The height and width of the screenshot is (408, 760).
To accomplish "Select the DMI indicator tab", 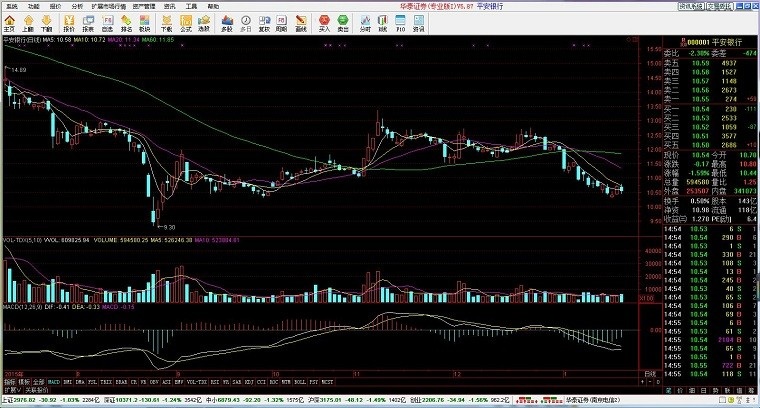I will point(67,382).
